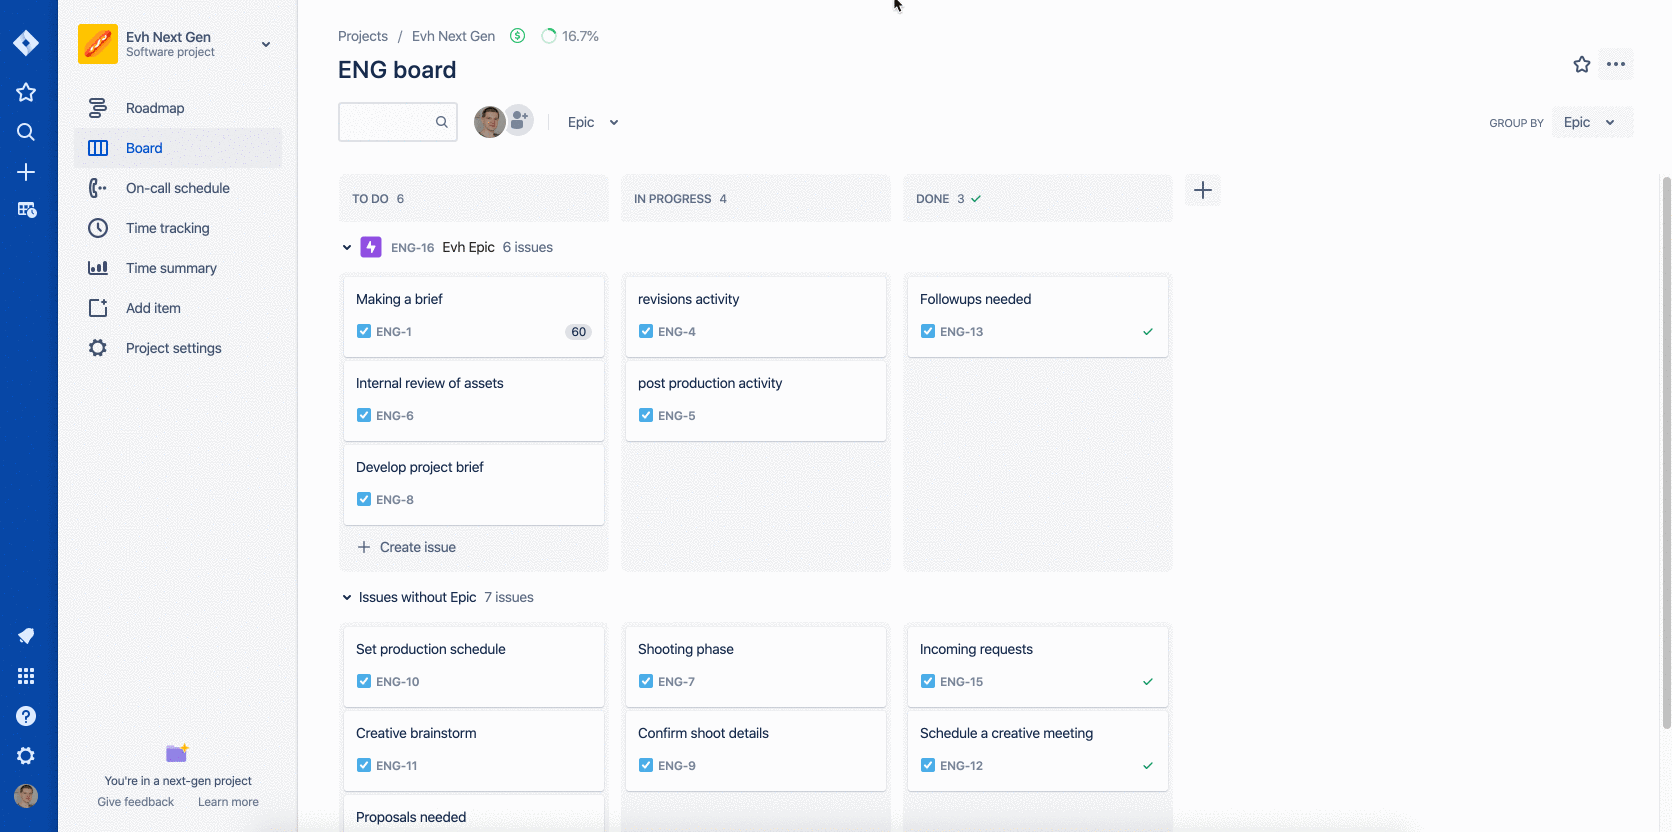Open the board more actions menu
Image resolution: width=1672 pixels, height=832 pixels.
click(x=1615, y=65)
